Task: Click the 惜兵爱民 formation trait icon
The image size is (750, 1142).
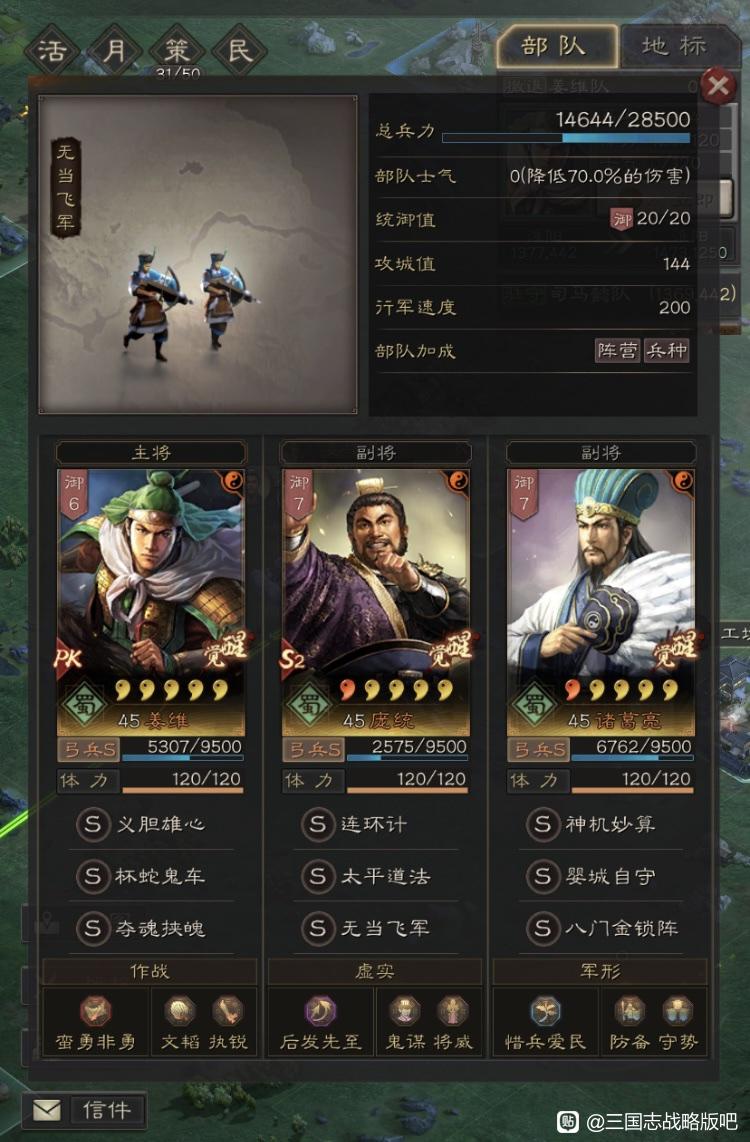Action: [x=545, y=1011]
